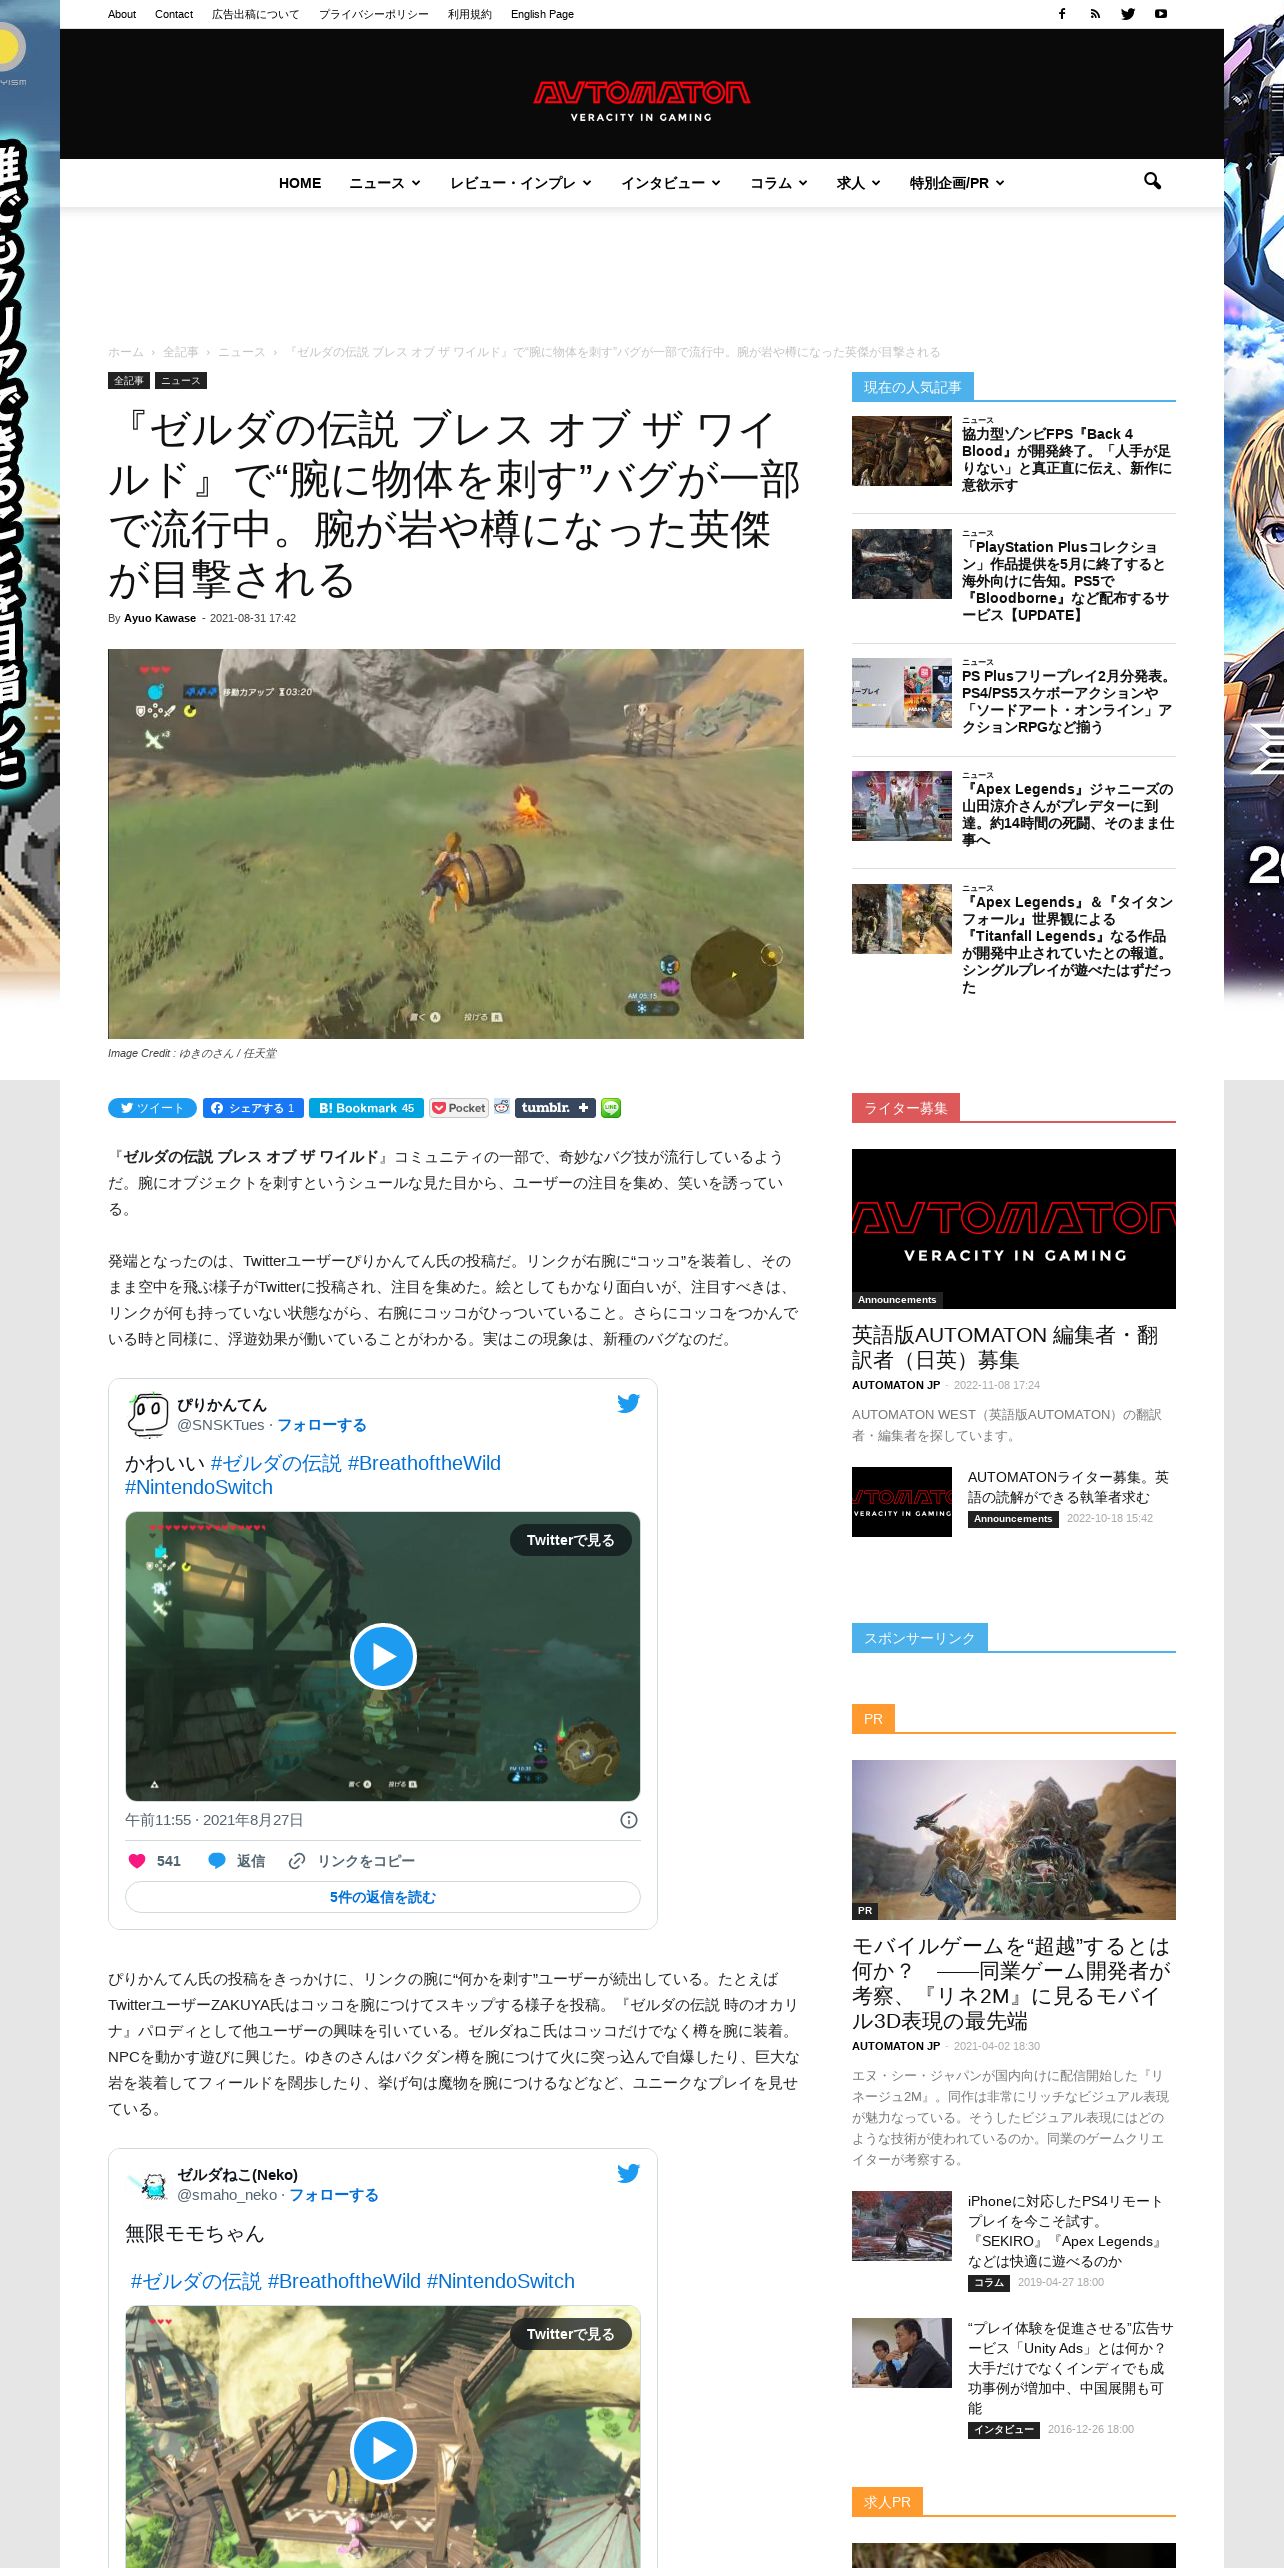1284x2568 pixels.
Task: Expand the レビュー・インプレ menu
Action: (521, 183)
